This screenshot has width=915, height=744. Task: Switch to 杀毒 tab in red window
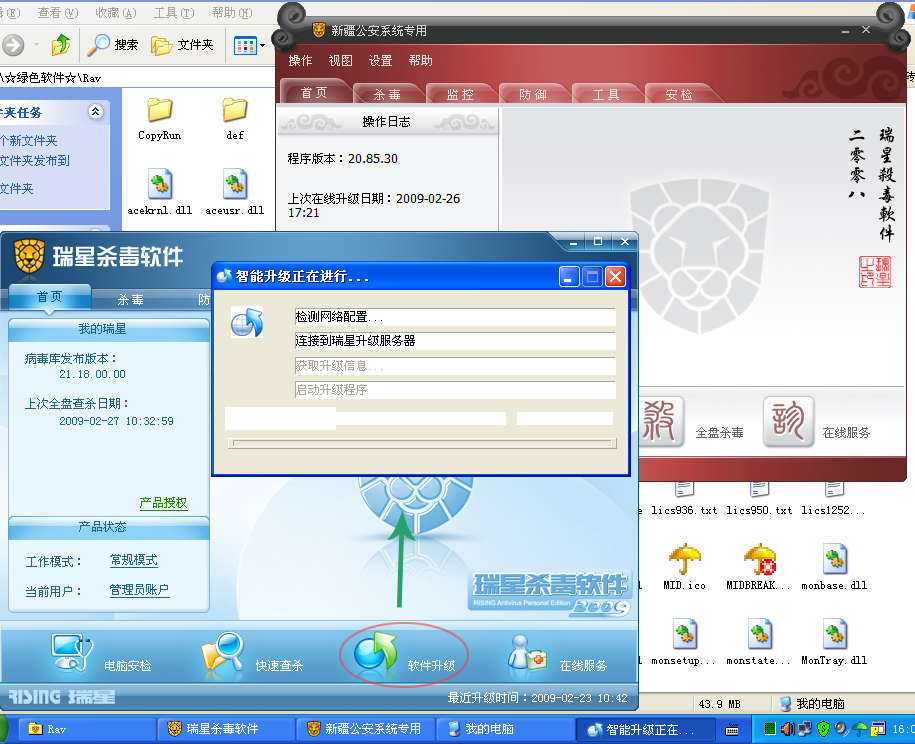coord(387,94)
